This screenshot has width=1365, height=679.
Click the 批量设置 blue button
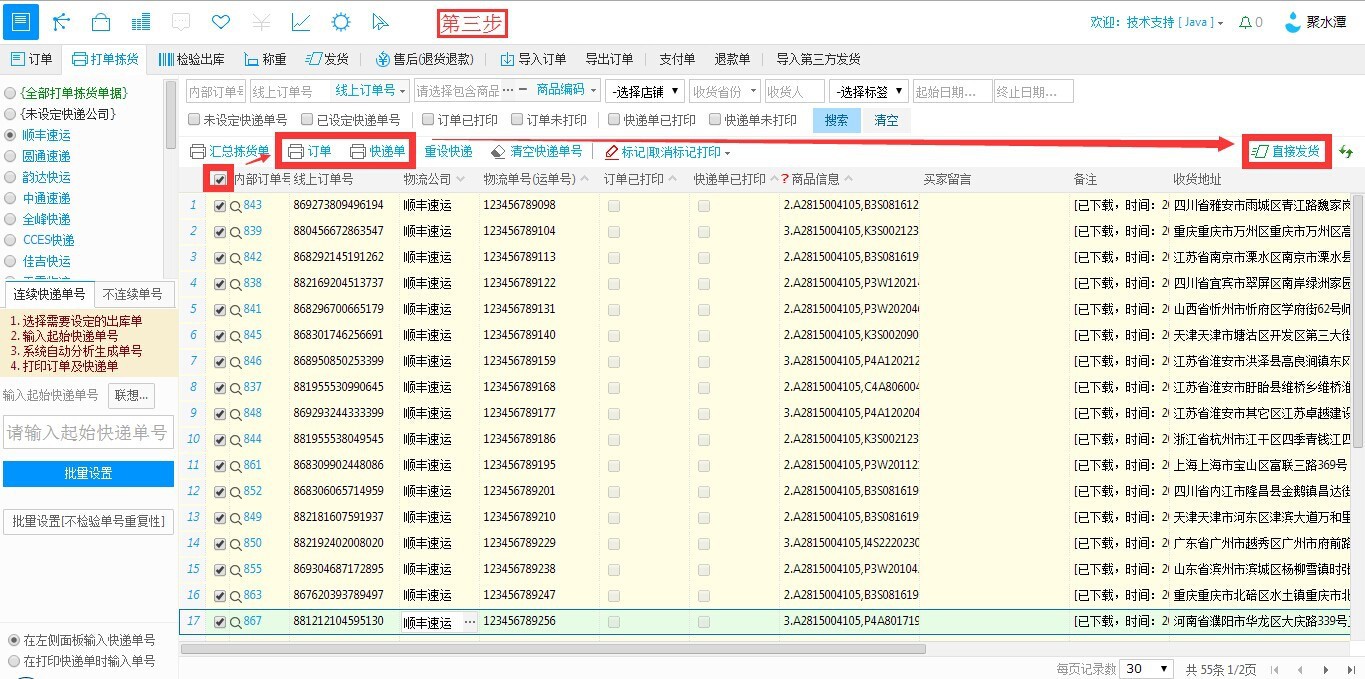point(88,473)
